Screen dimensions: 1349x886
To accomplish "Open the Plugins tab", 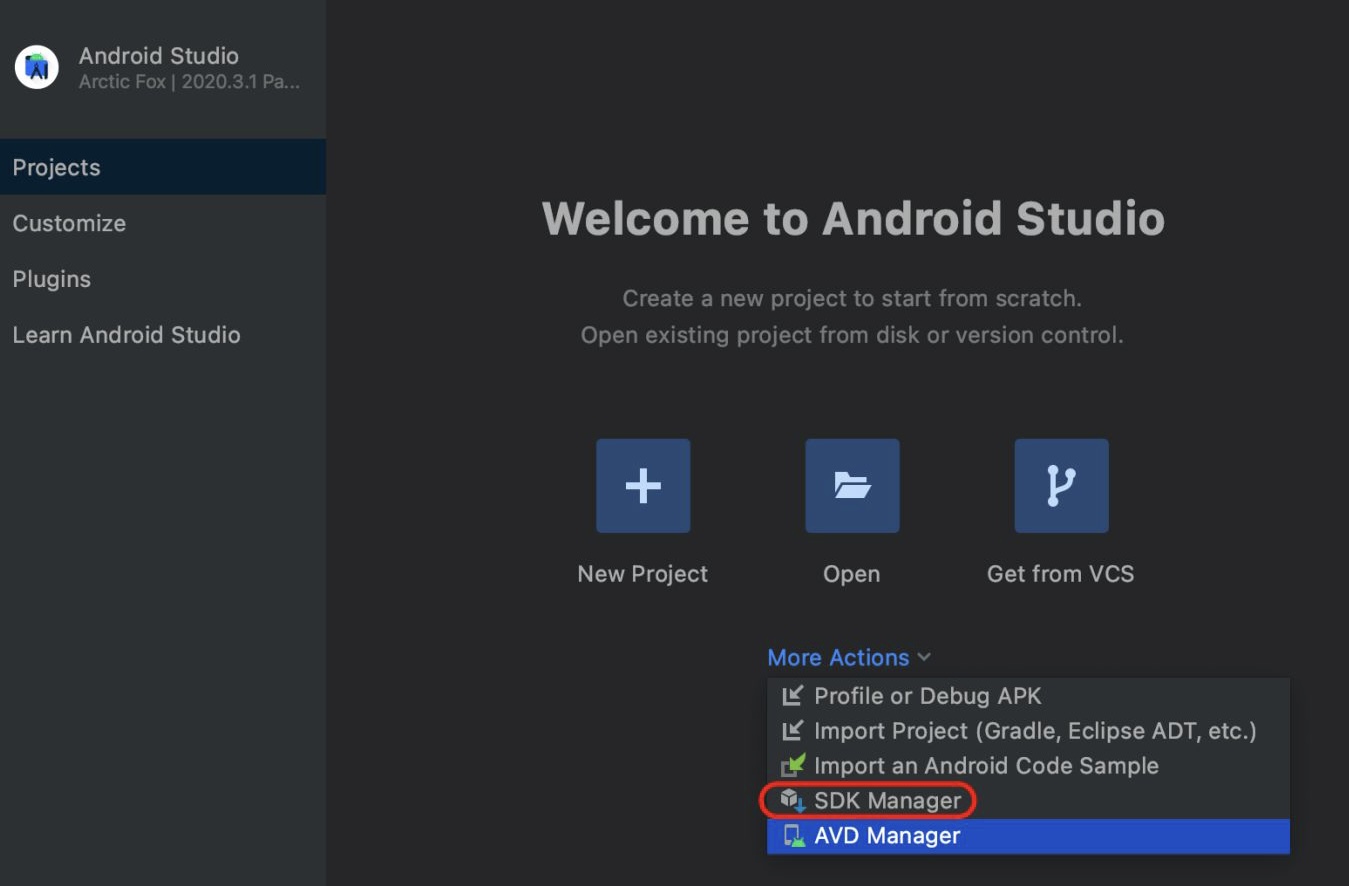I will 163,279.
